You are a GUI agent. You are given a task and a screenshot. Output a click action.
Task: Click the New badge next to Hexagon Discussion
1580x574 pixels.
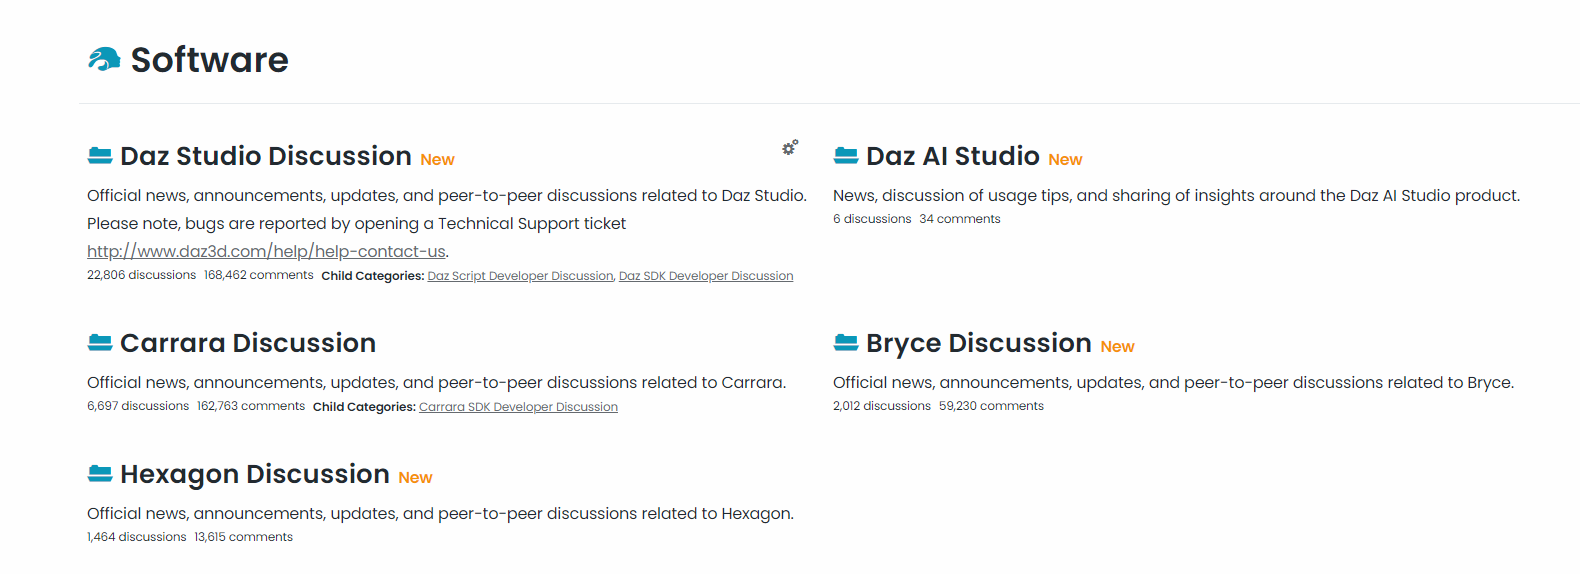pyautogui.click(x=415, y=478)
